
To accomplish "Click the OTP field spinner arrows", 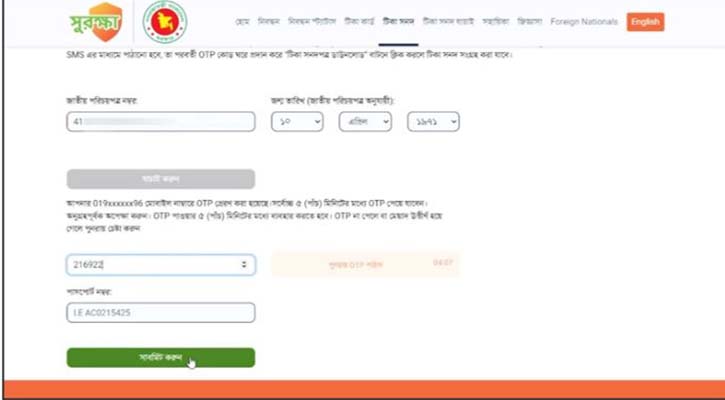I will pyautogui.click(x=244, y=265).
